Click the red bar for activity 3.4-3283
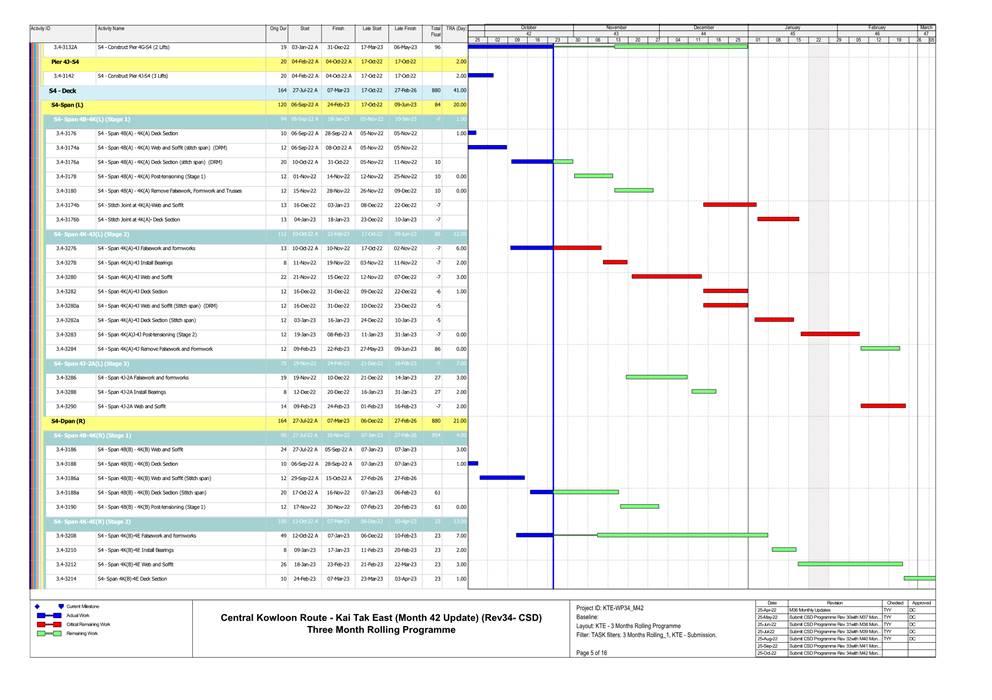Screen dimensions: 992x700 tap(830, 334)
